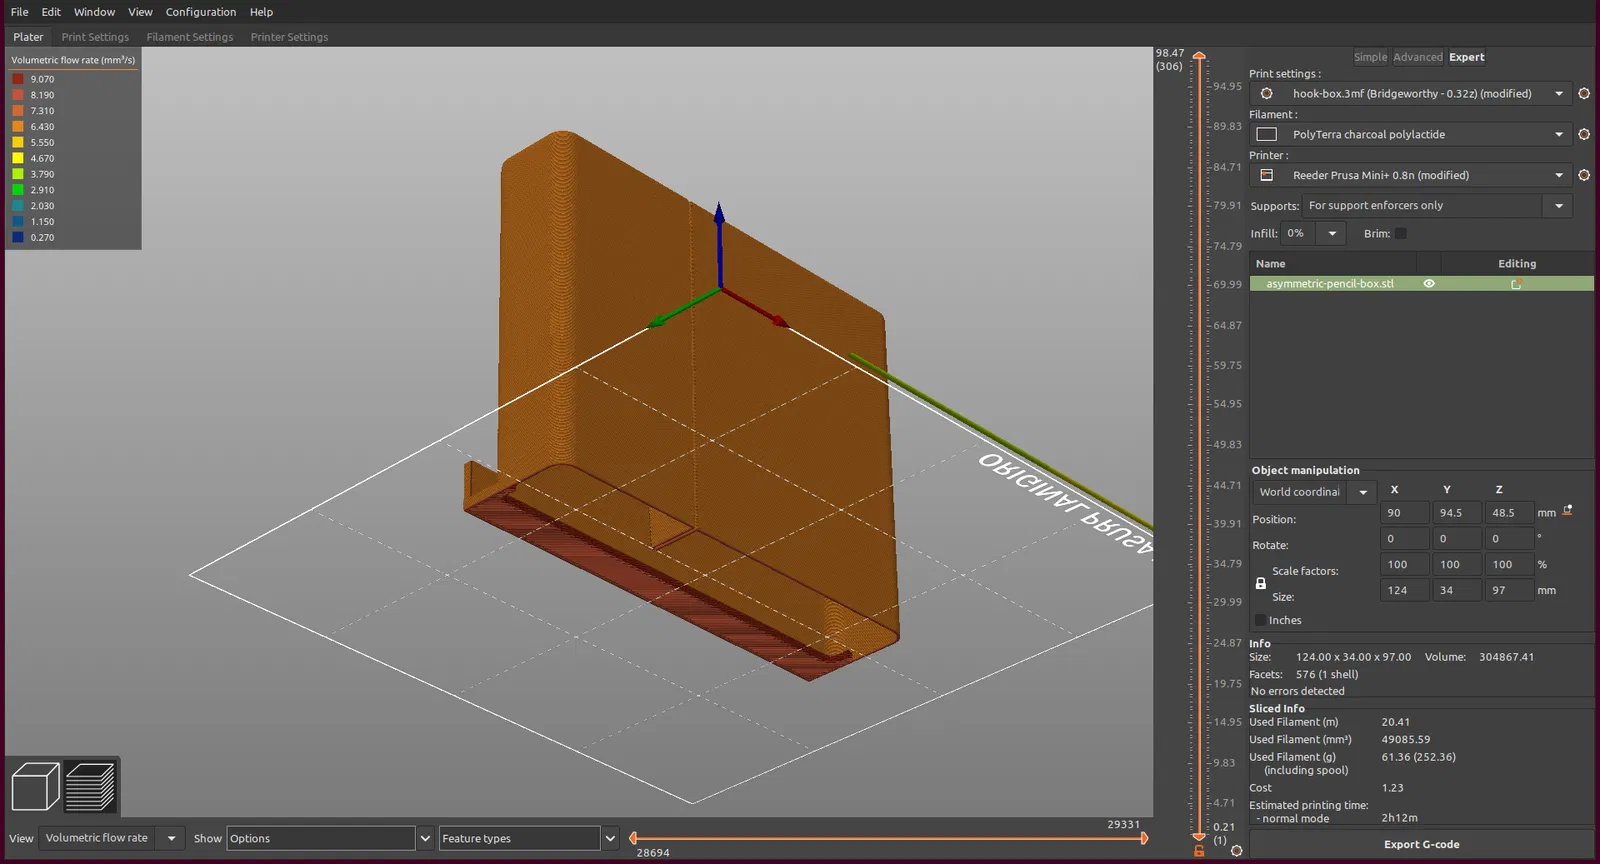Click the gear icon beside Reeder Prusa Mini+

[1584, 175]
